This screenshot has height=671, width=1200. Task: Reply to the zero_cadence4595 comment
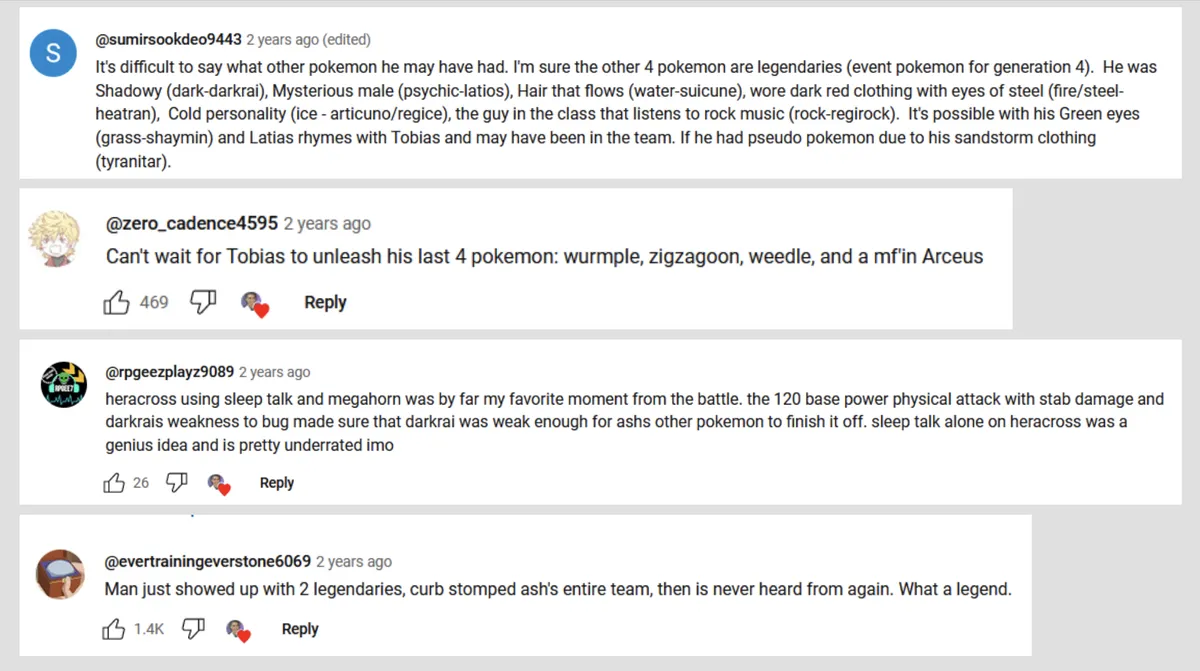click(325, 302)
